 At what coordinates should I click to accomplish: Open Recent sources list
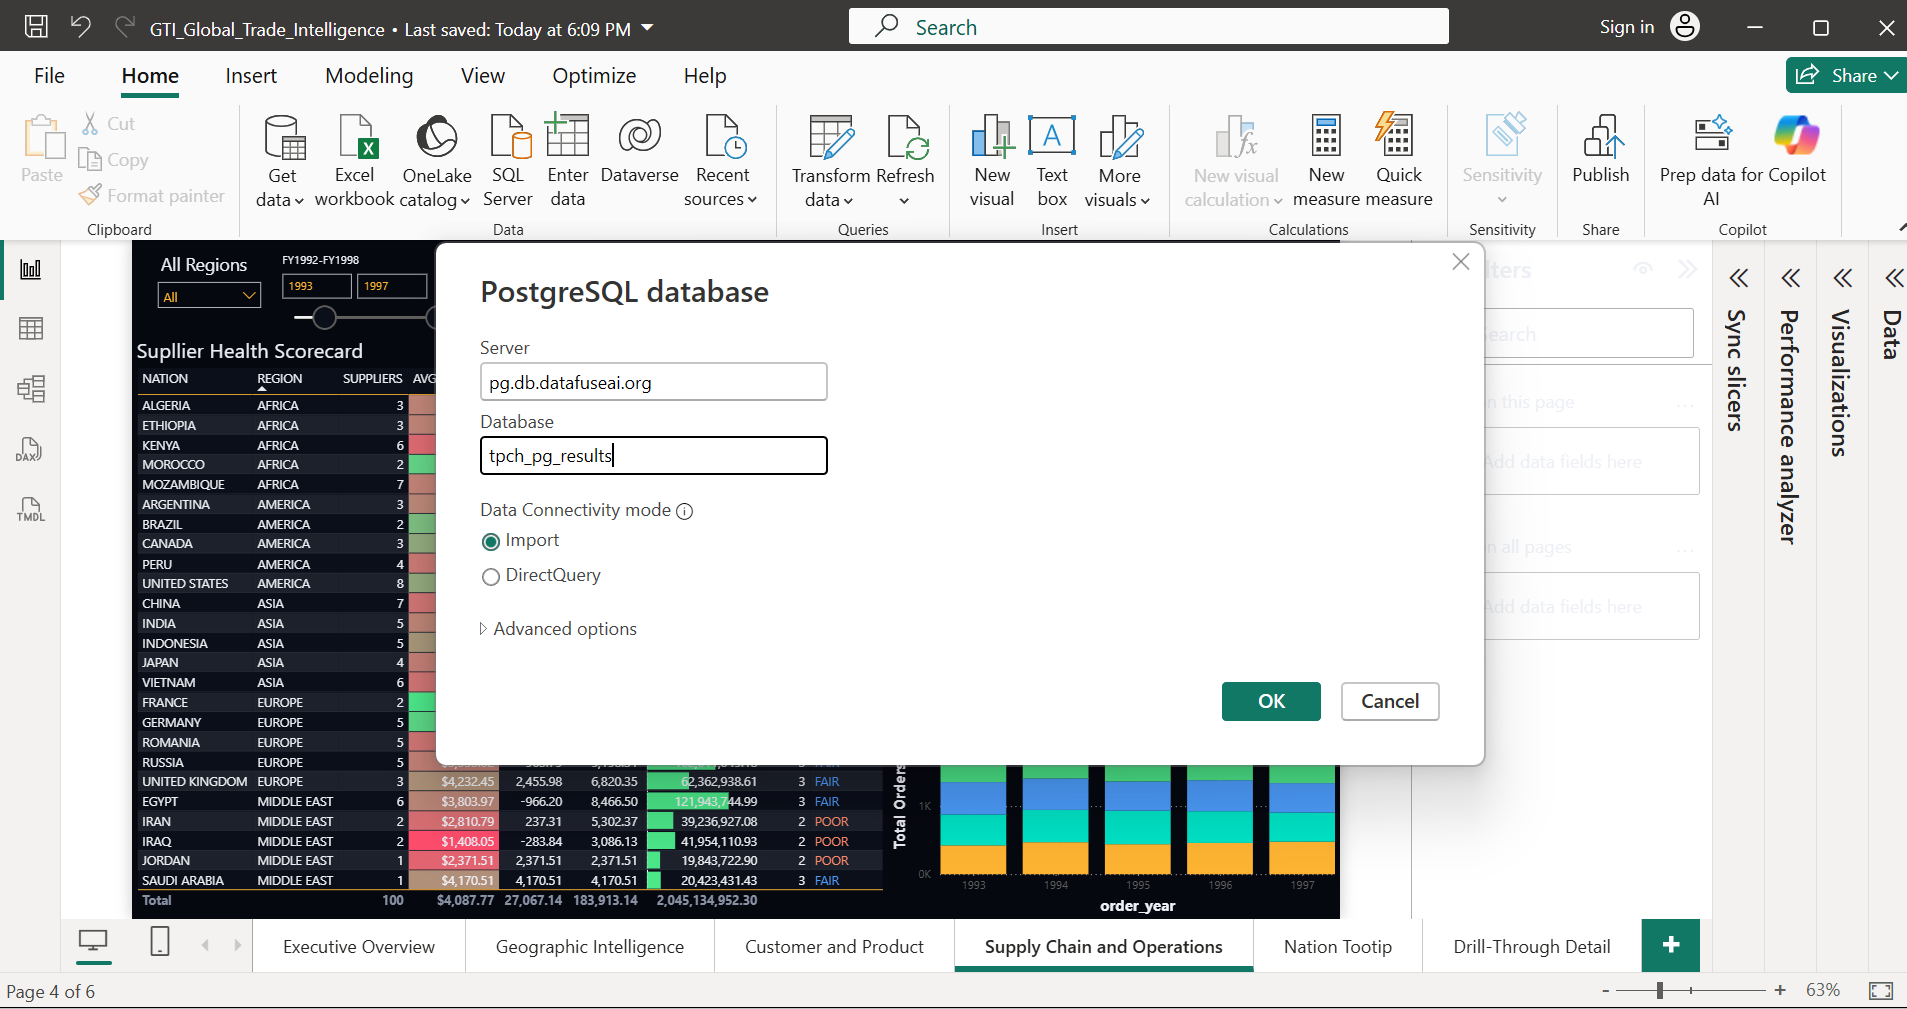click(721, 160)
